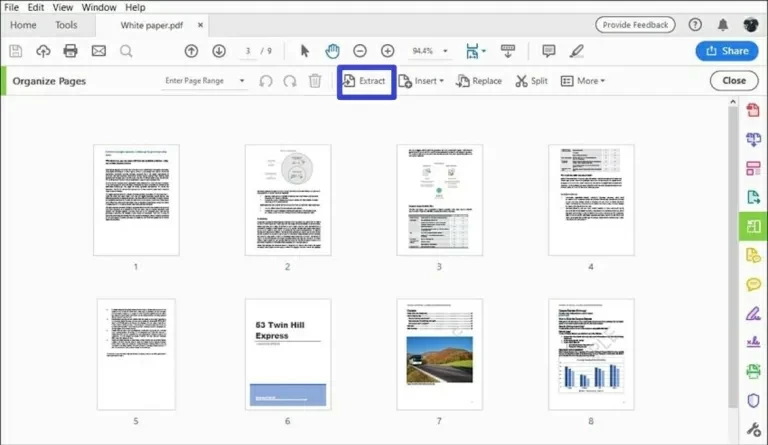Open Export PDF tool in sidebar

click(753, 197)
